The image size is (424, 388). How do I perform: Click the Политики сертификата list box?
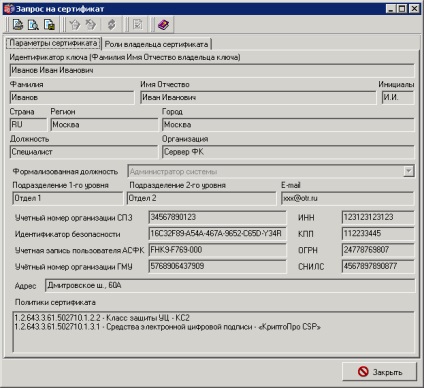coord(213,332)
